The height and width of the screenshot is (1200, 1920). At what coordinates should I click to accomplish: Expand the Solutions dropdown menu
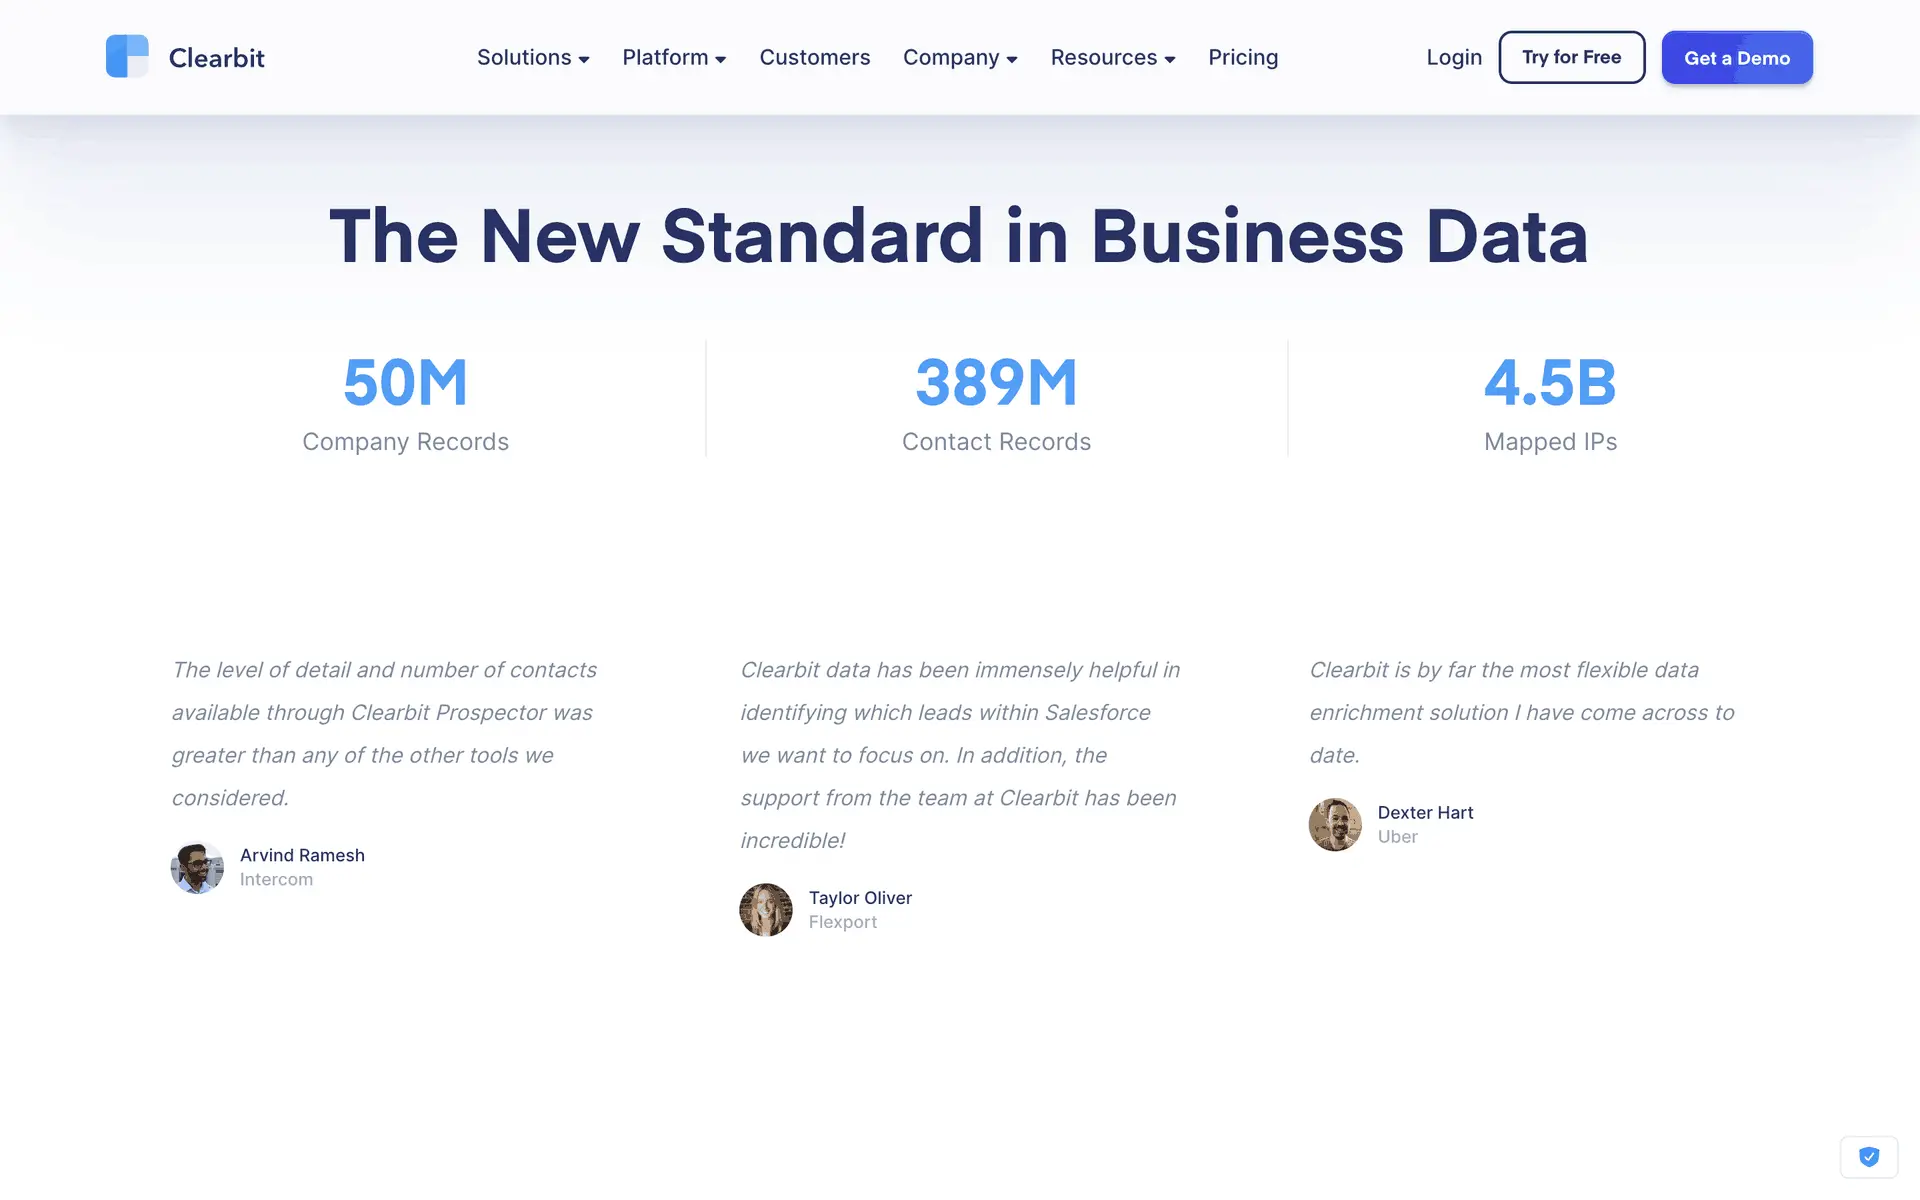(x=533, y=58)
